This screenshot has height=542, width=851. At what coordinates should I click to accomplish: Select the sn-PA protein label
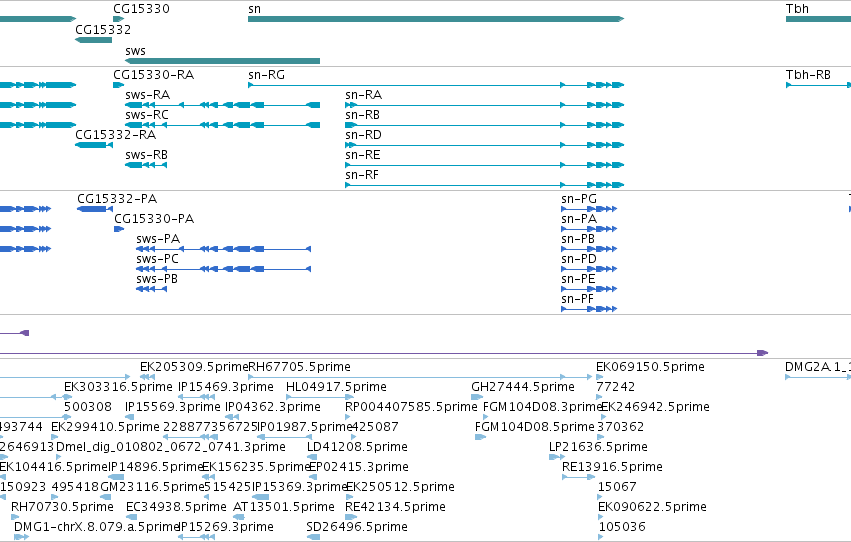coord(579,219)
